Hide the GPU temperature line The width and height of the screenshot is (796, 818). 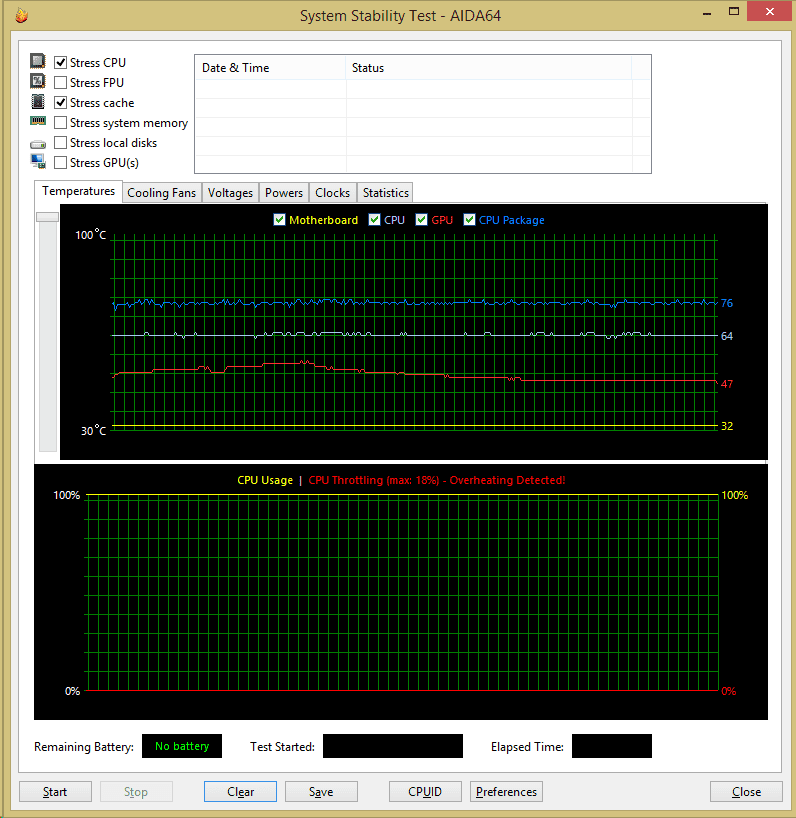pyautogui.click(x=421, y=220)
